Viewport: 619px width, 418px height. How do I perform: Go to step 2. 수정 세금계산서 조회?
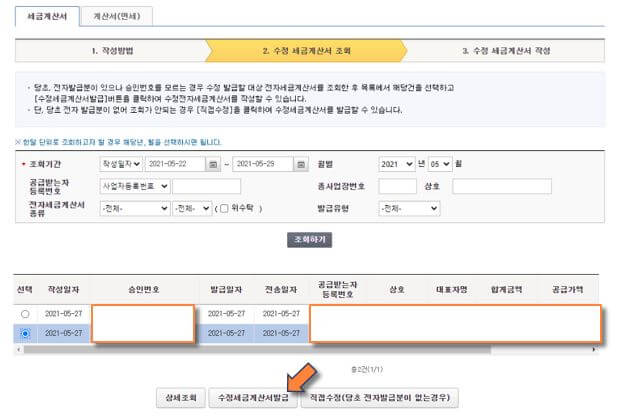[306, 51]
